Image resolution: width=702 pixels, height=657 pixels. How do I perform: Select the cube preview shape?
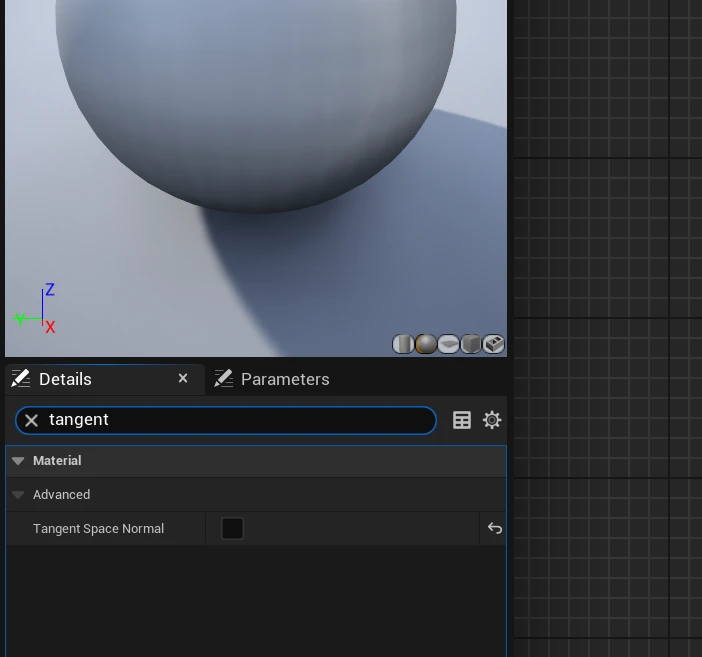click(x=471, y=344)
